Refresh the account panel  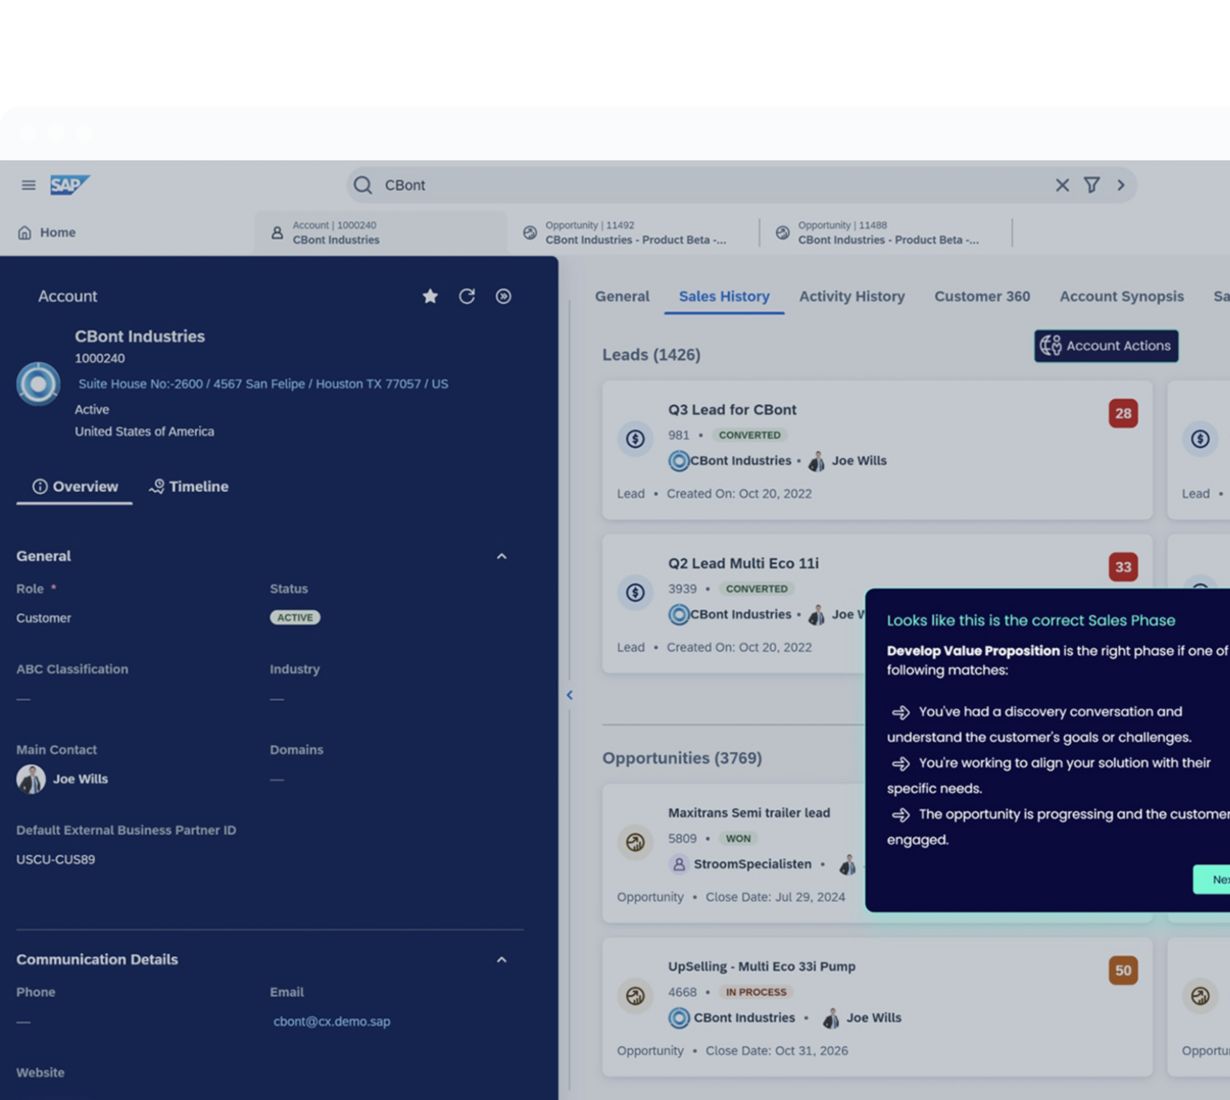[x=467, y=296]
